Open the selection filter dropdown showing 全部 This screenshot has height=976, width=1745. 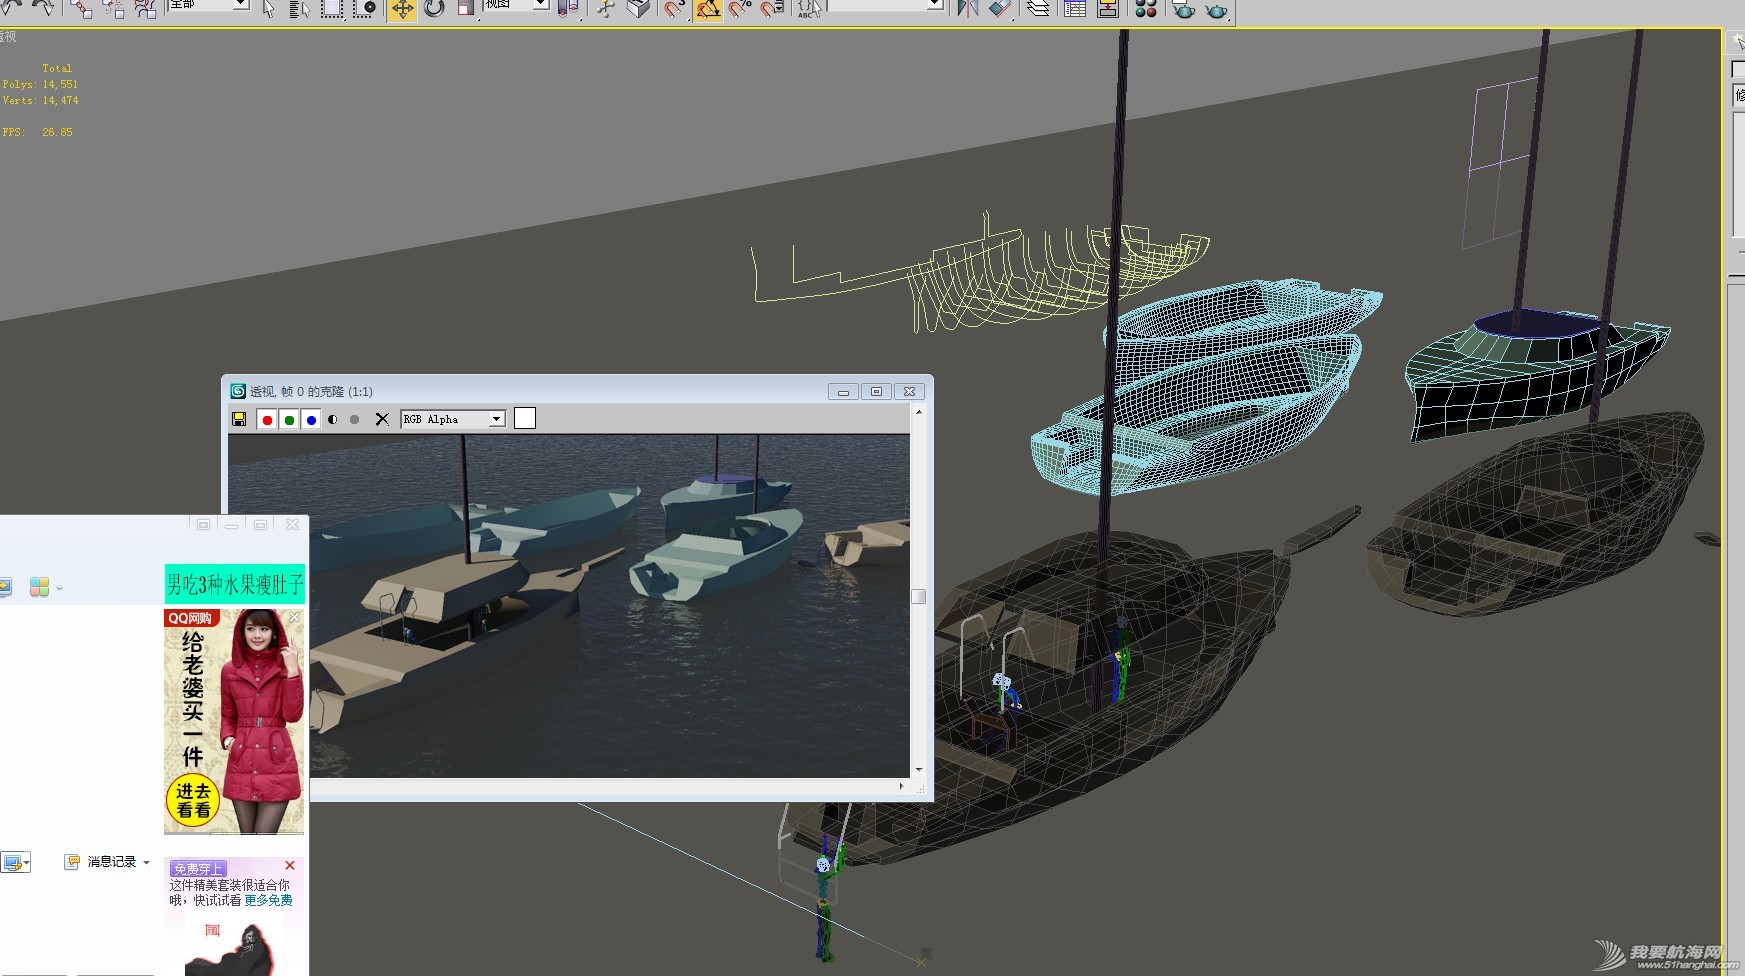coord(208,5)
